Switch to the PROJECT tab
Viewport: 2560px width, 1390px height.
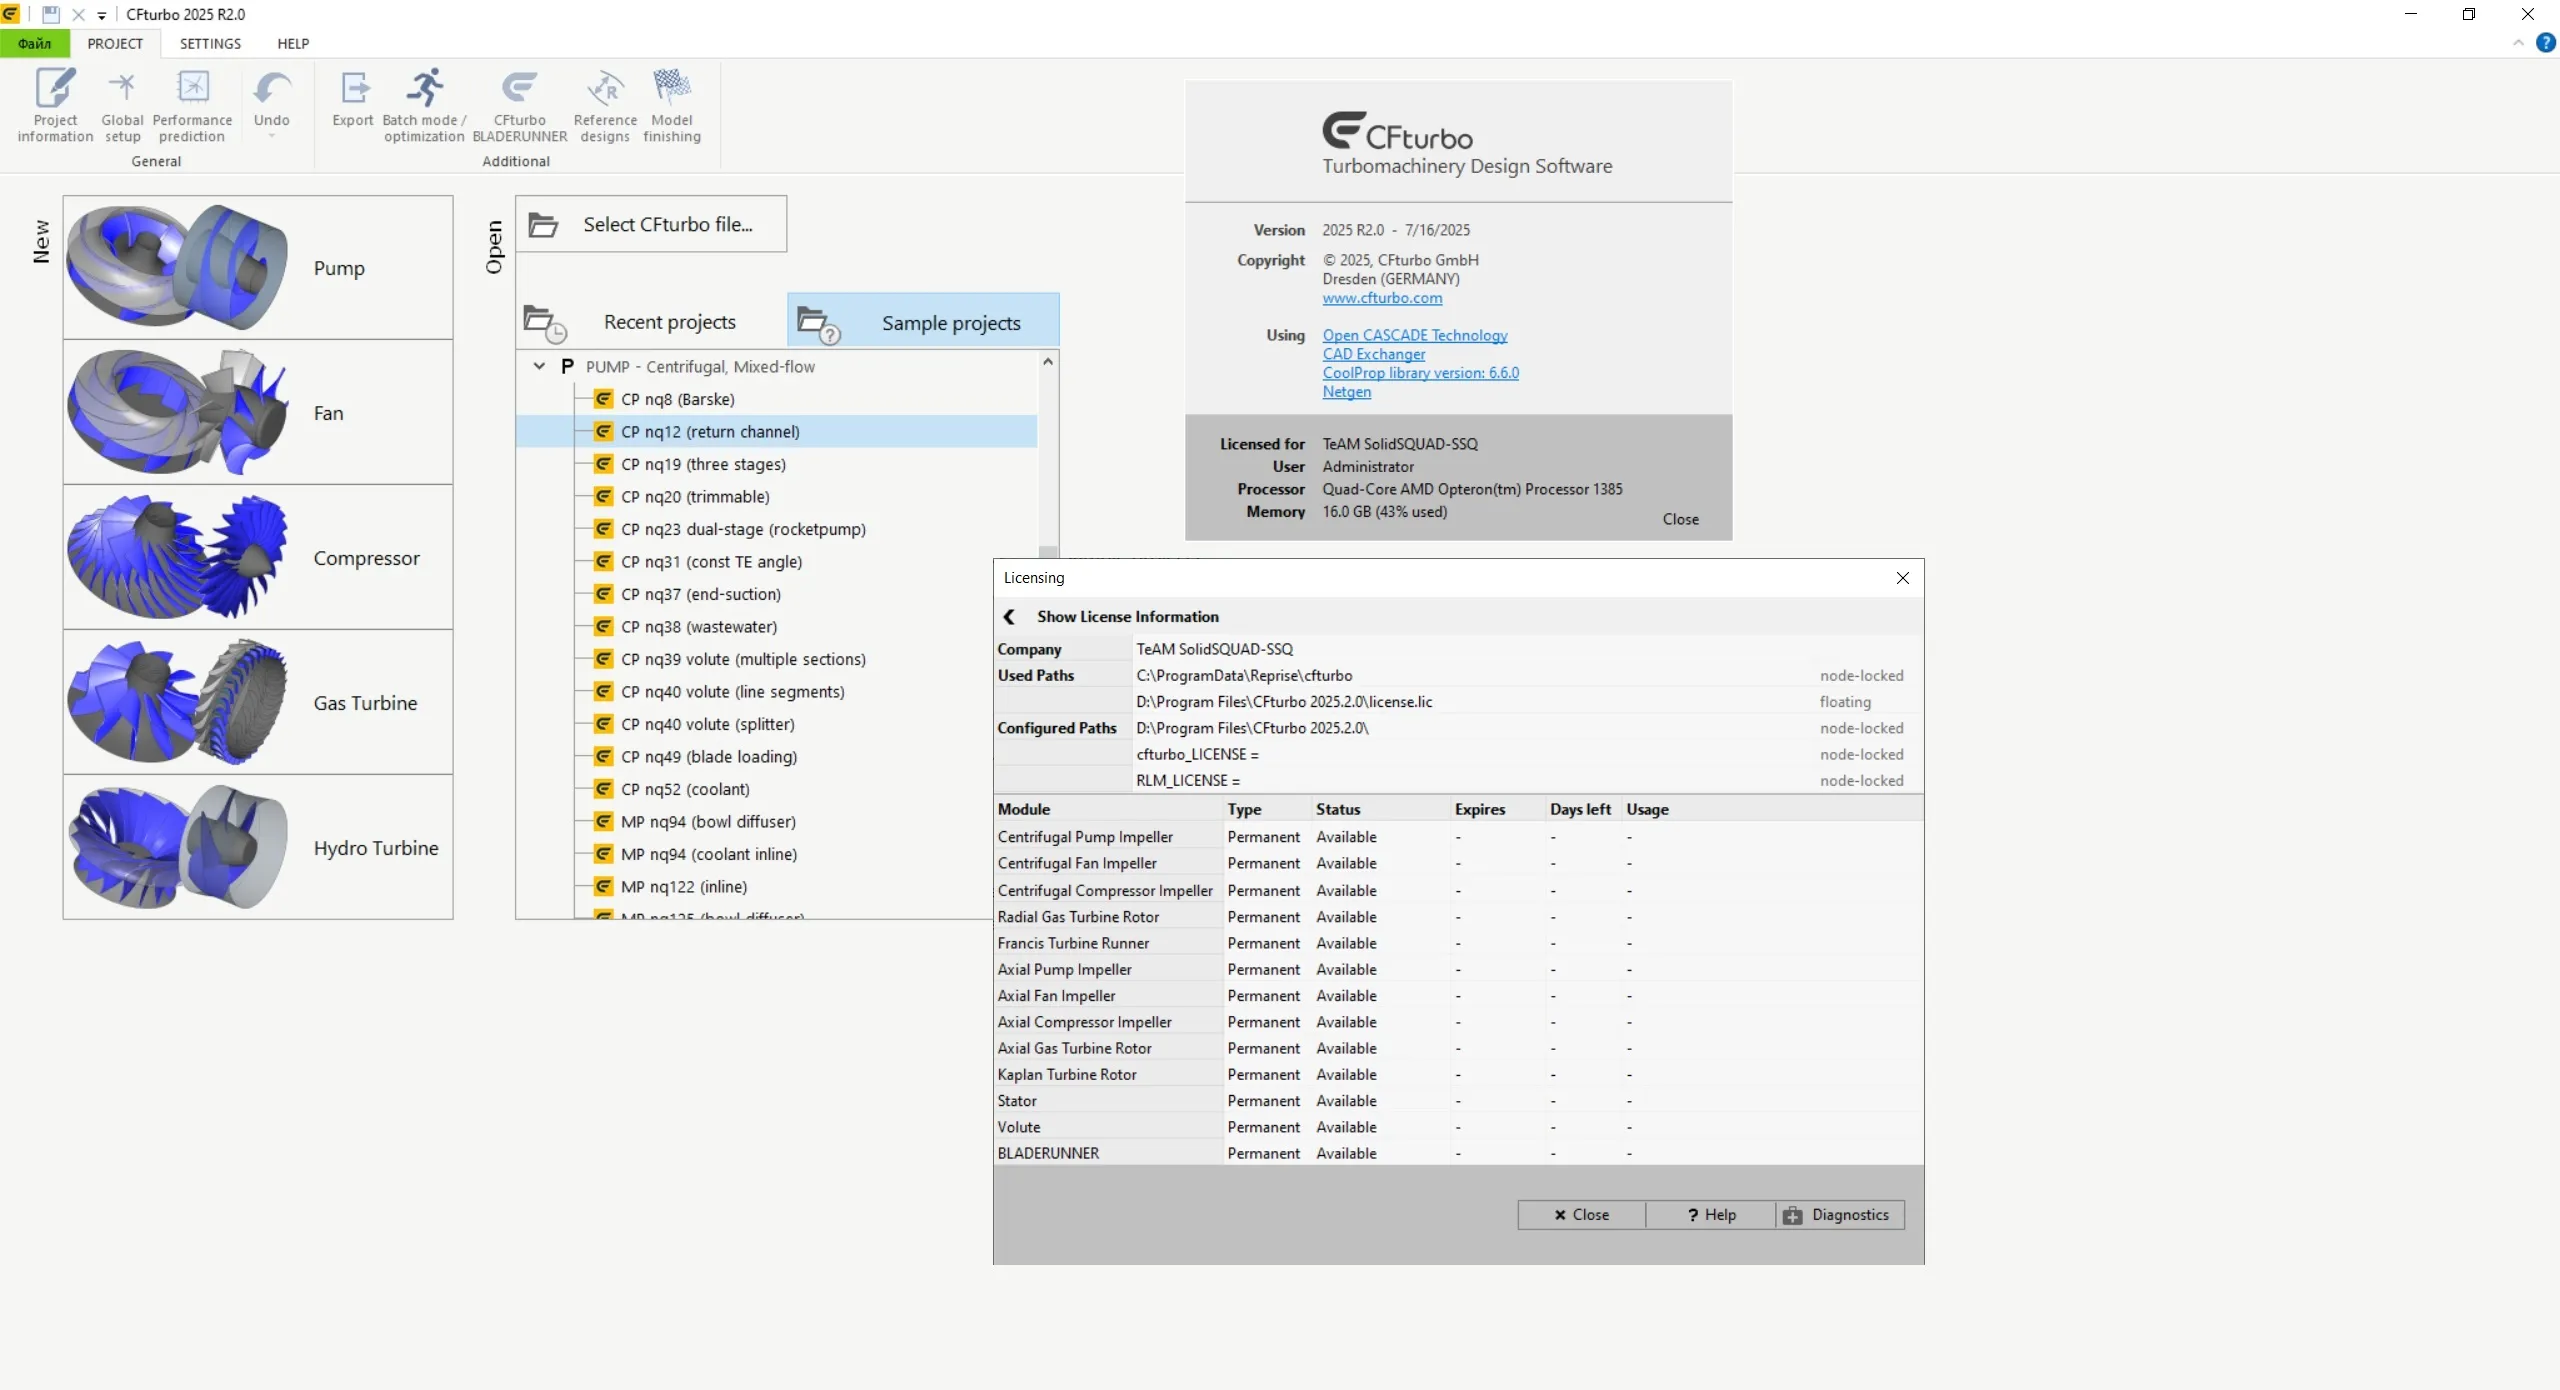point(115,43)
